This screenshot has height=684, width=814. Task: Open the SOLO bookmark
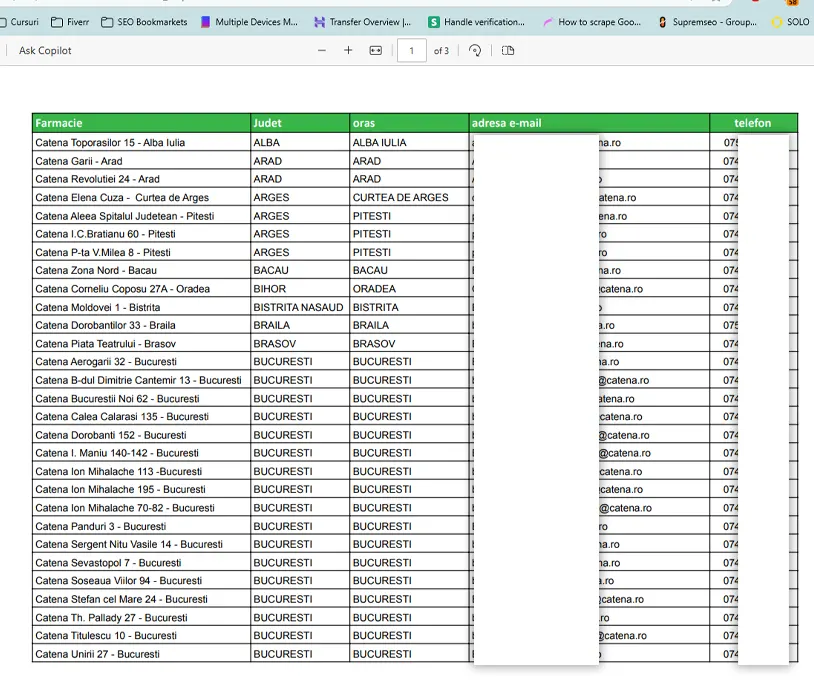pyautogui.click(x=790, y=21)
